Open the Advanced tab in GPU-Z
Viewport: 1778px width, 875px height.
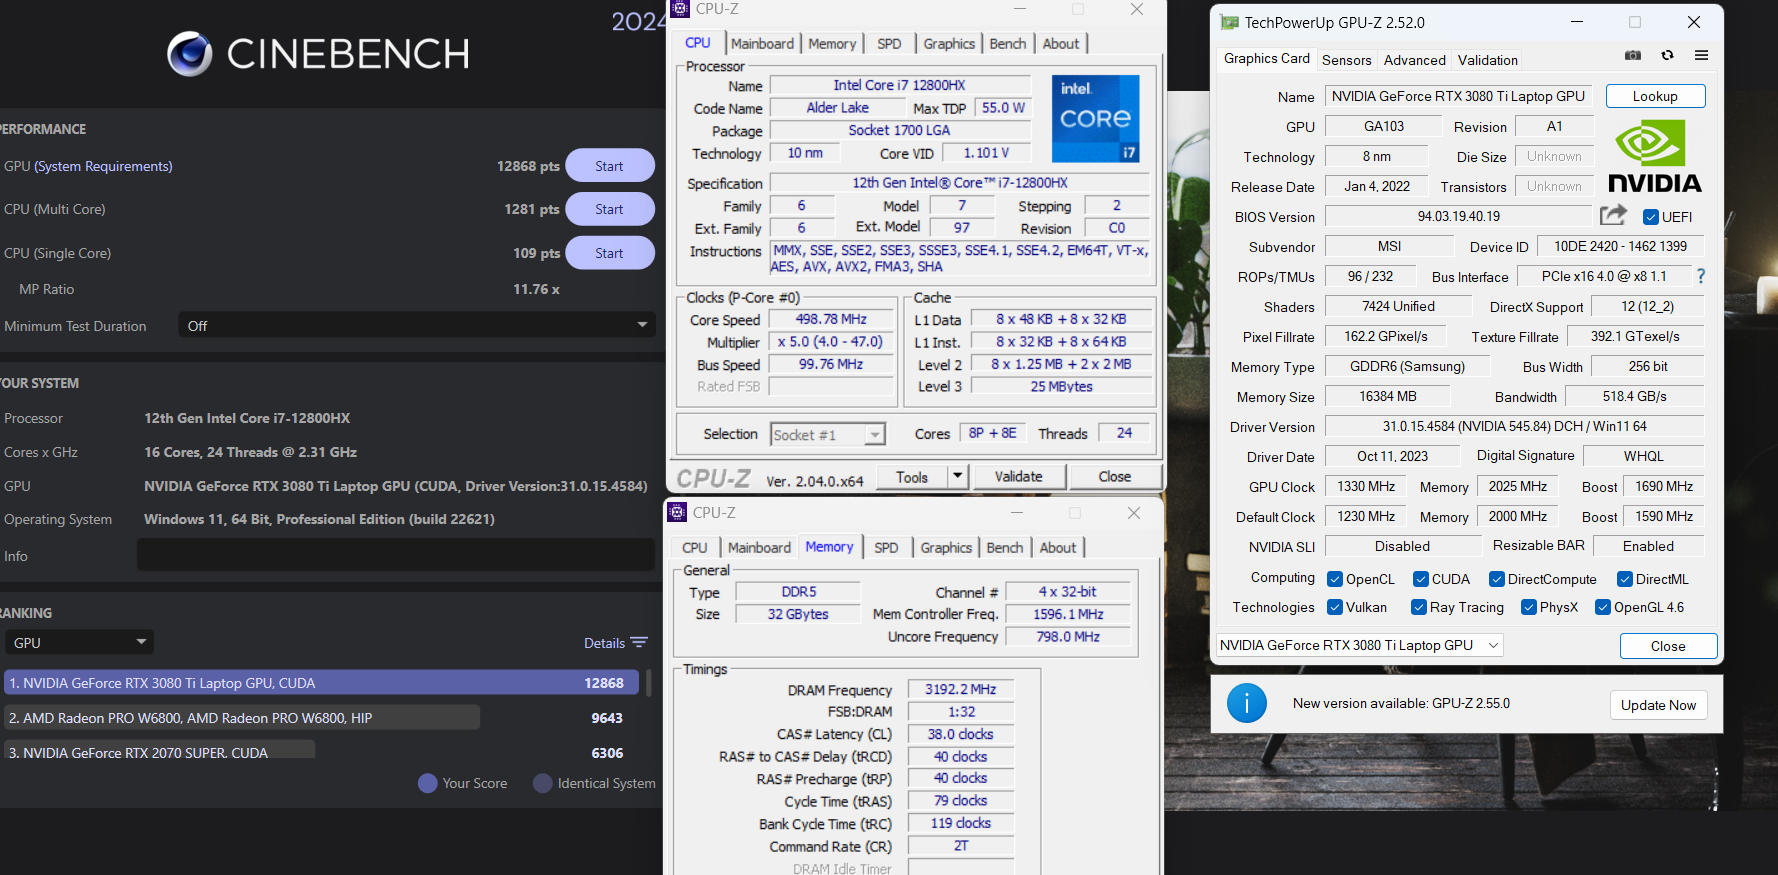[1414, 60]
